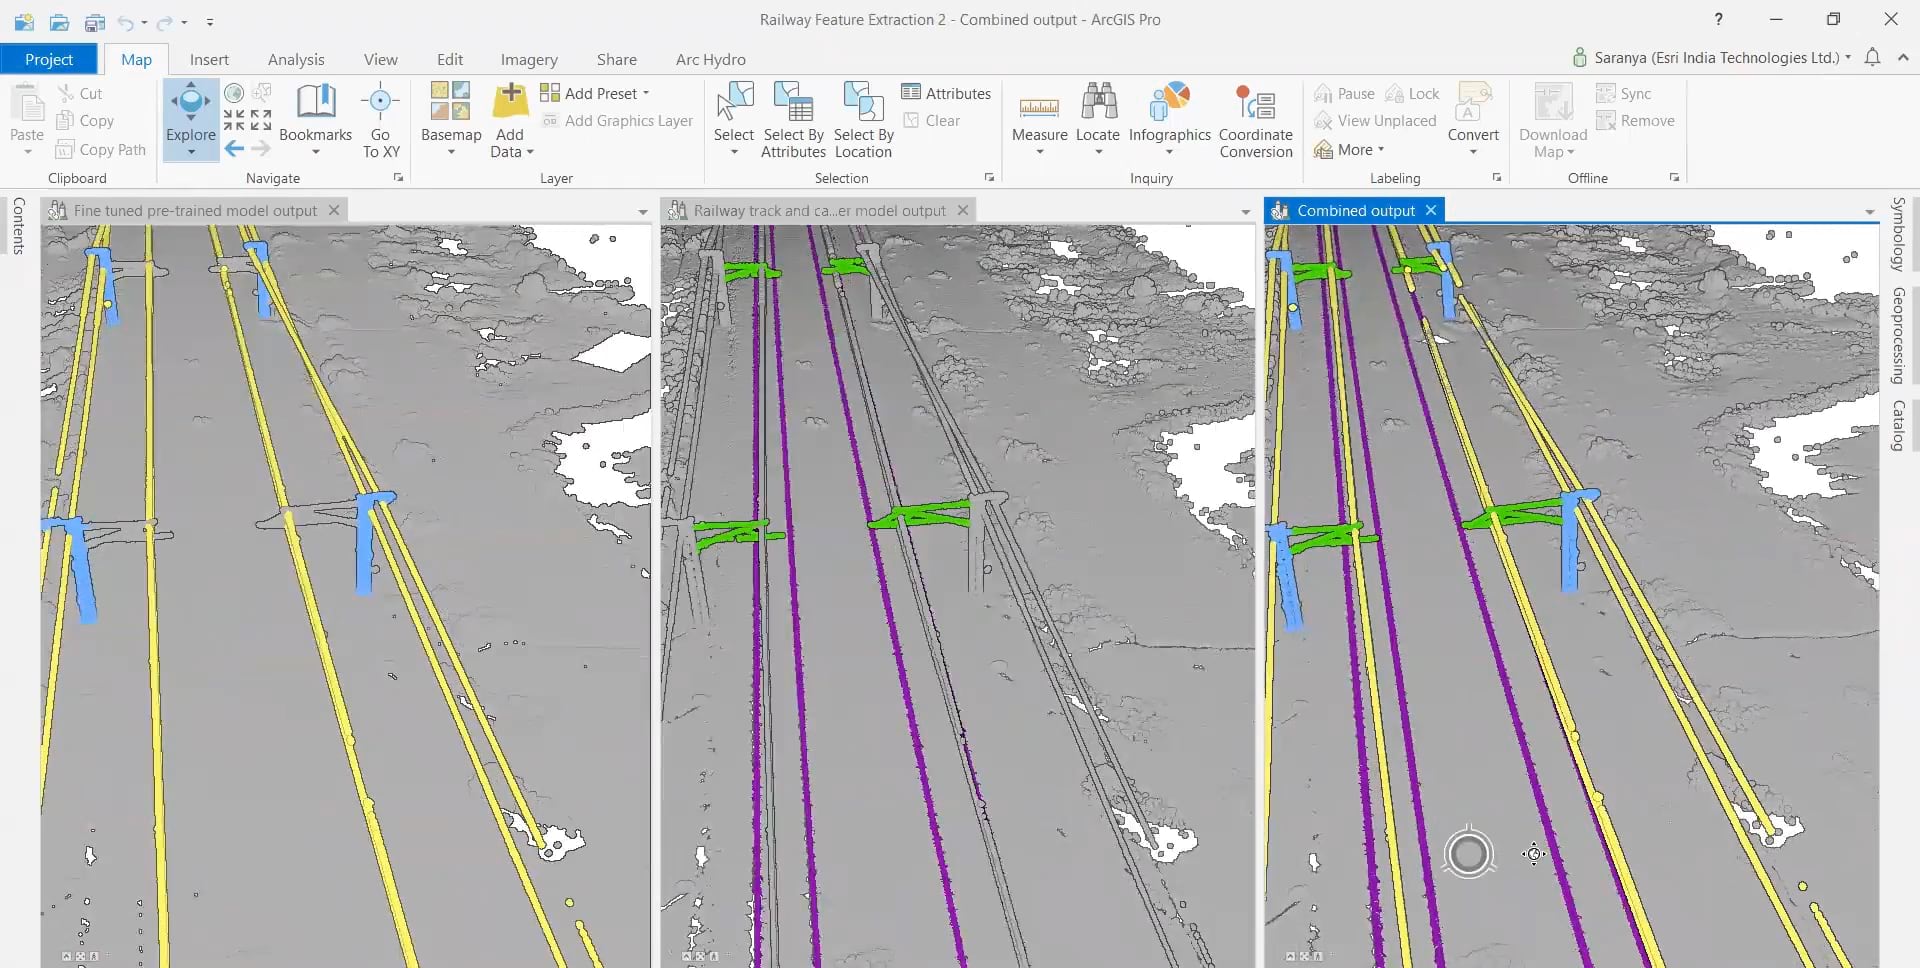Click Download Map in Offline group
The height and width of the screenshot is (968, 1920).
(x=1551, y=118)
